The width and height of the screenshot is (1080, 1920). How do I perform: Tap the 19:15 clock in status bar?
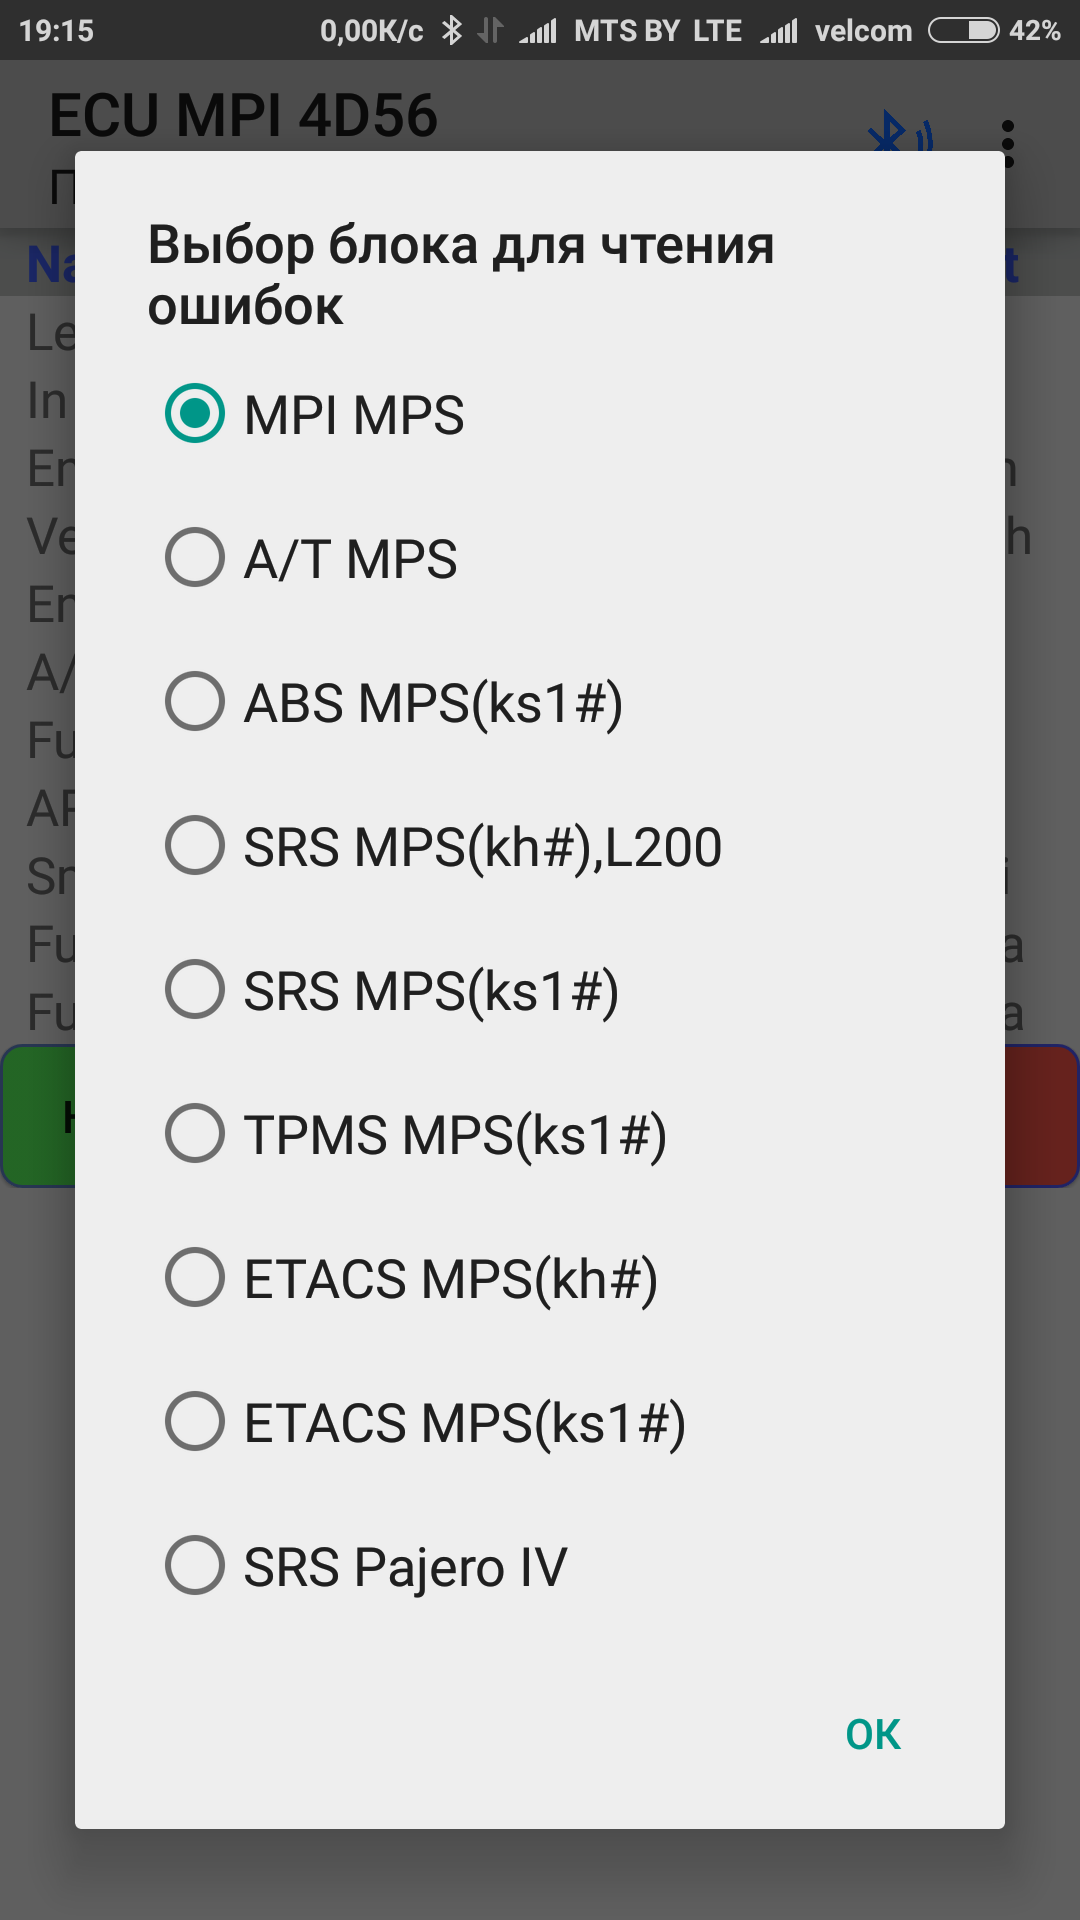coord(56,31)
